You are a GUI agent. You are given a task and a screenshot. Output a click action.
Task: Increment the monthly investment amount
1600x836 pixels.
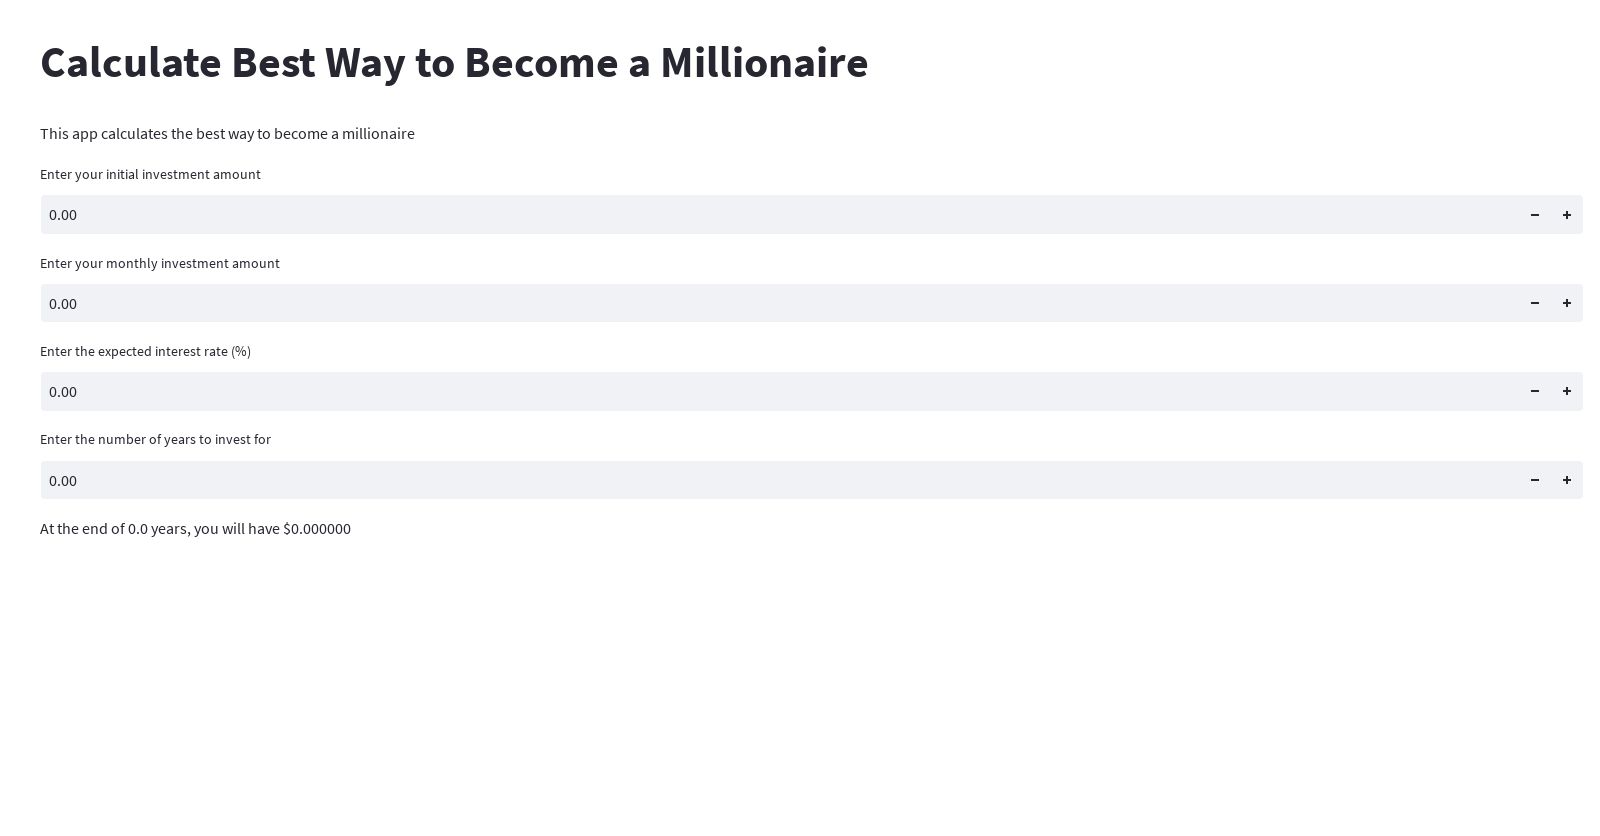1567,303
